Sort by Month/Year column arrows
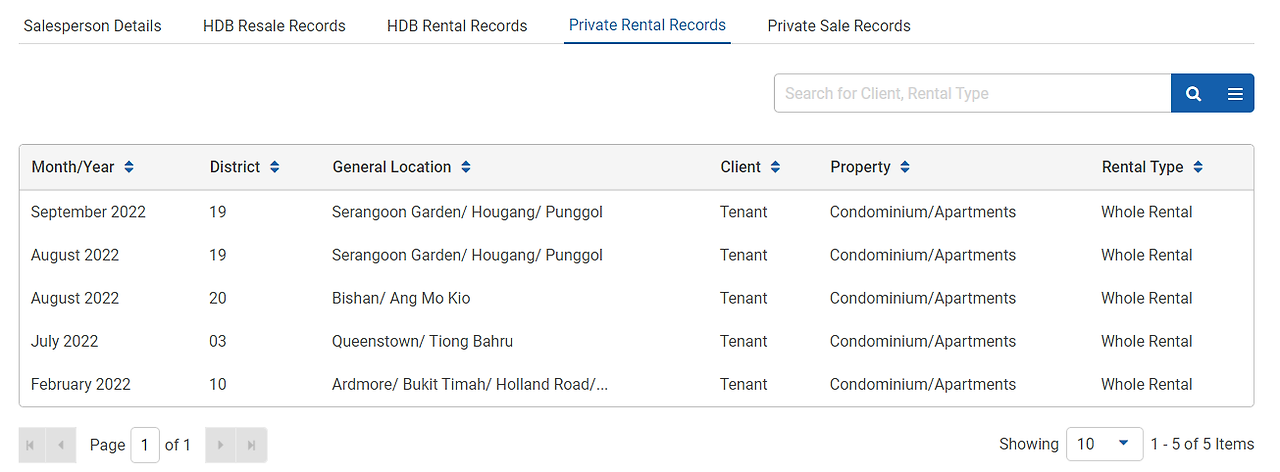Image resolution: width=1280 pixels, height=472 pixels. pyautogui.click(x=129, y=167)
